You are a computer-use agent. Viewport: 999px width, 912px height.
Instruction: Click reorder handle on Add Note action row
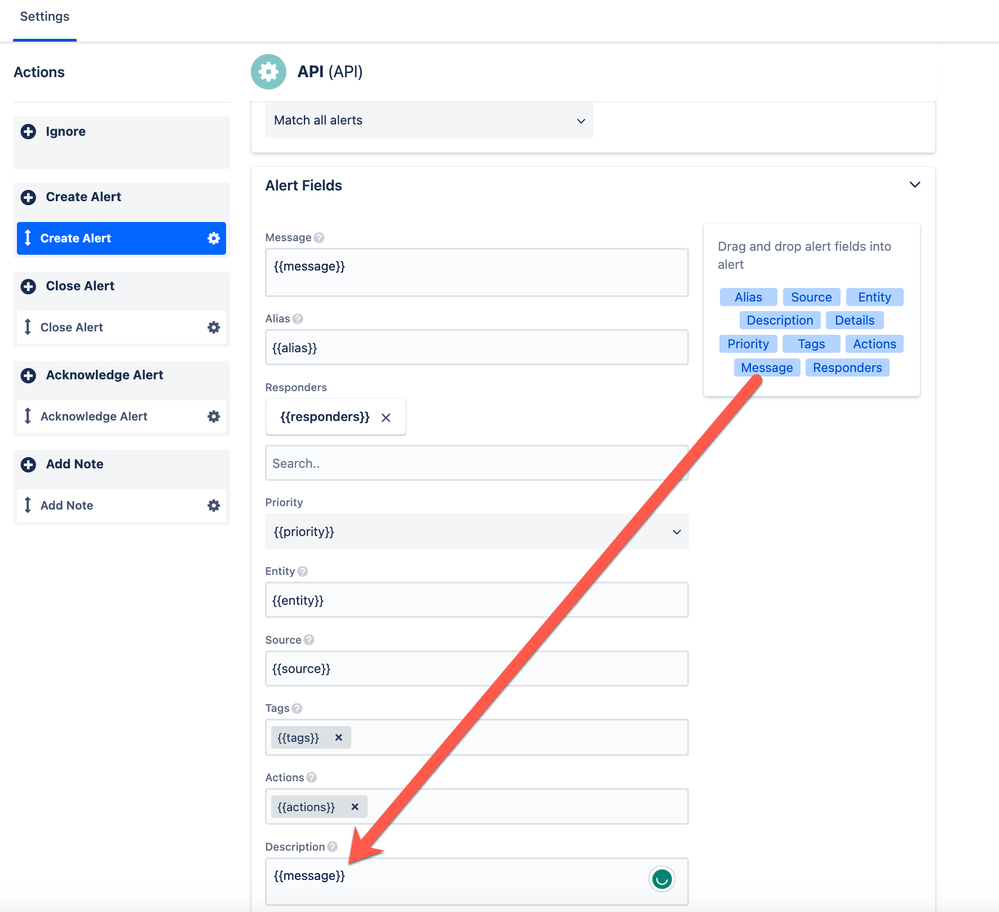click(27, 505)
